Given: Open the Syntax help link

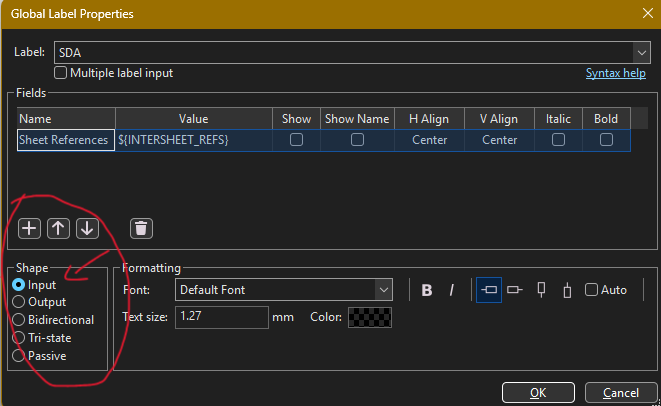Looking at the screenshot, I should click(615, 73).
